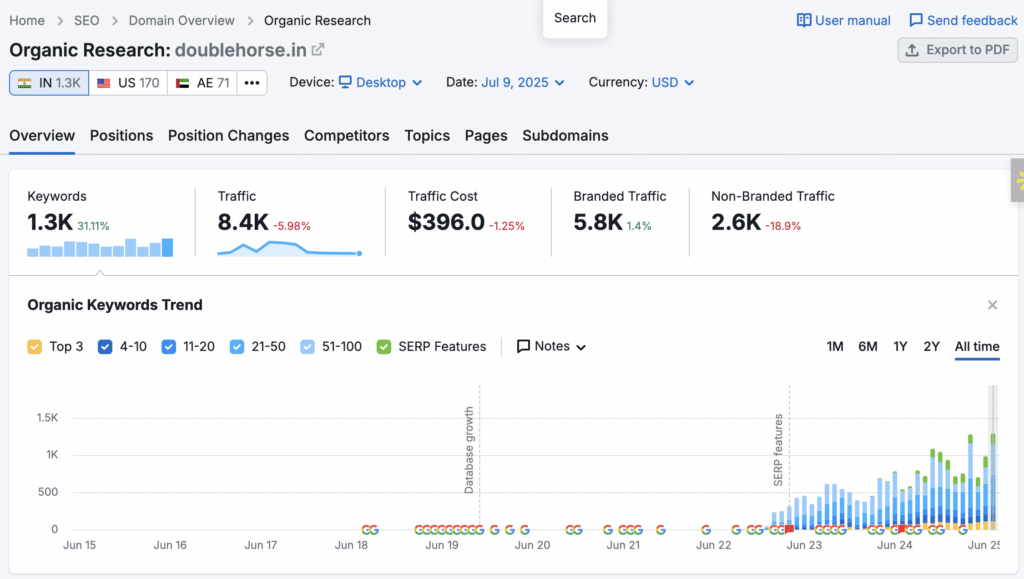This screenshot has width=1024, height=579.
Task: Click the Traffic 8.4K value
Action: pos(243,223)
